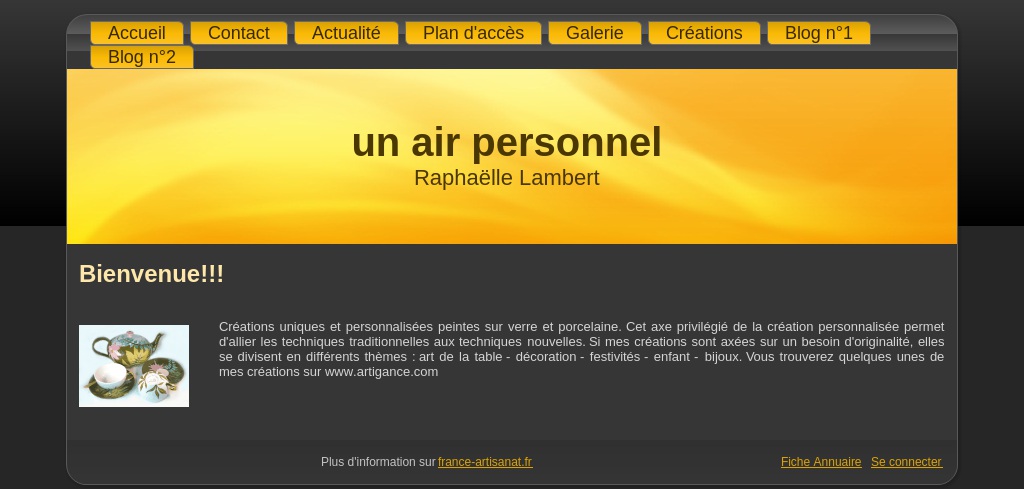Open the Plan d'accès tab

pos(473,33)
